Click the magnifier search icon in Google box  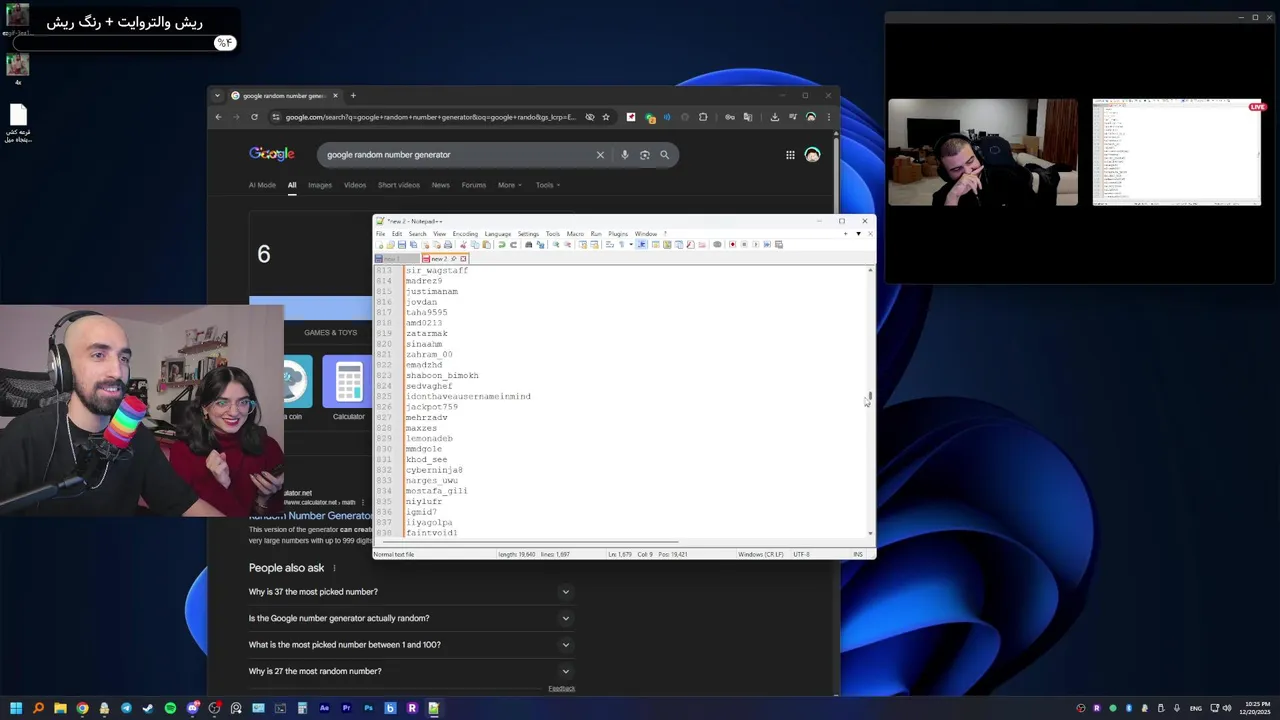(664, 155)
